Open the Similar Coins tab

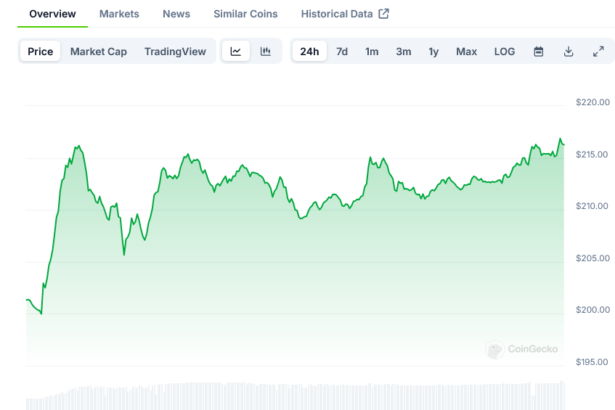pyautogui.click(x=245, y=14)
